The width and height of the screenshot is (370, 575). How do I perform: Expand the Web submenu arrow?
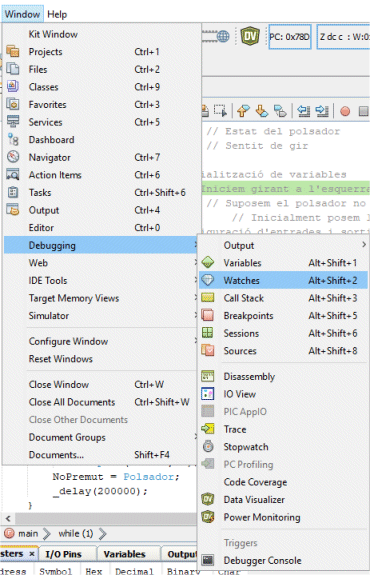coord(195,263)
